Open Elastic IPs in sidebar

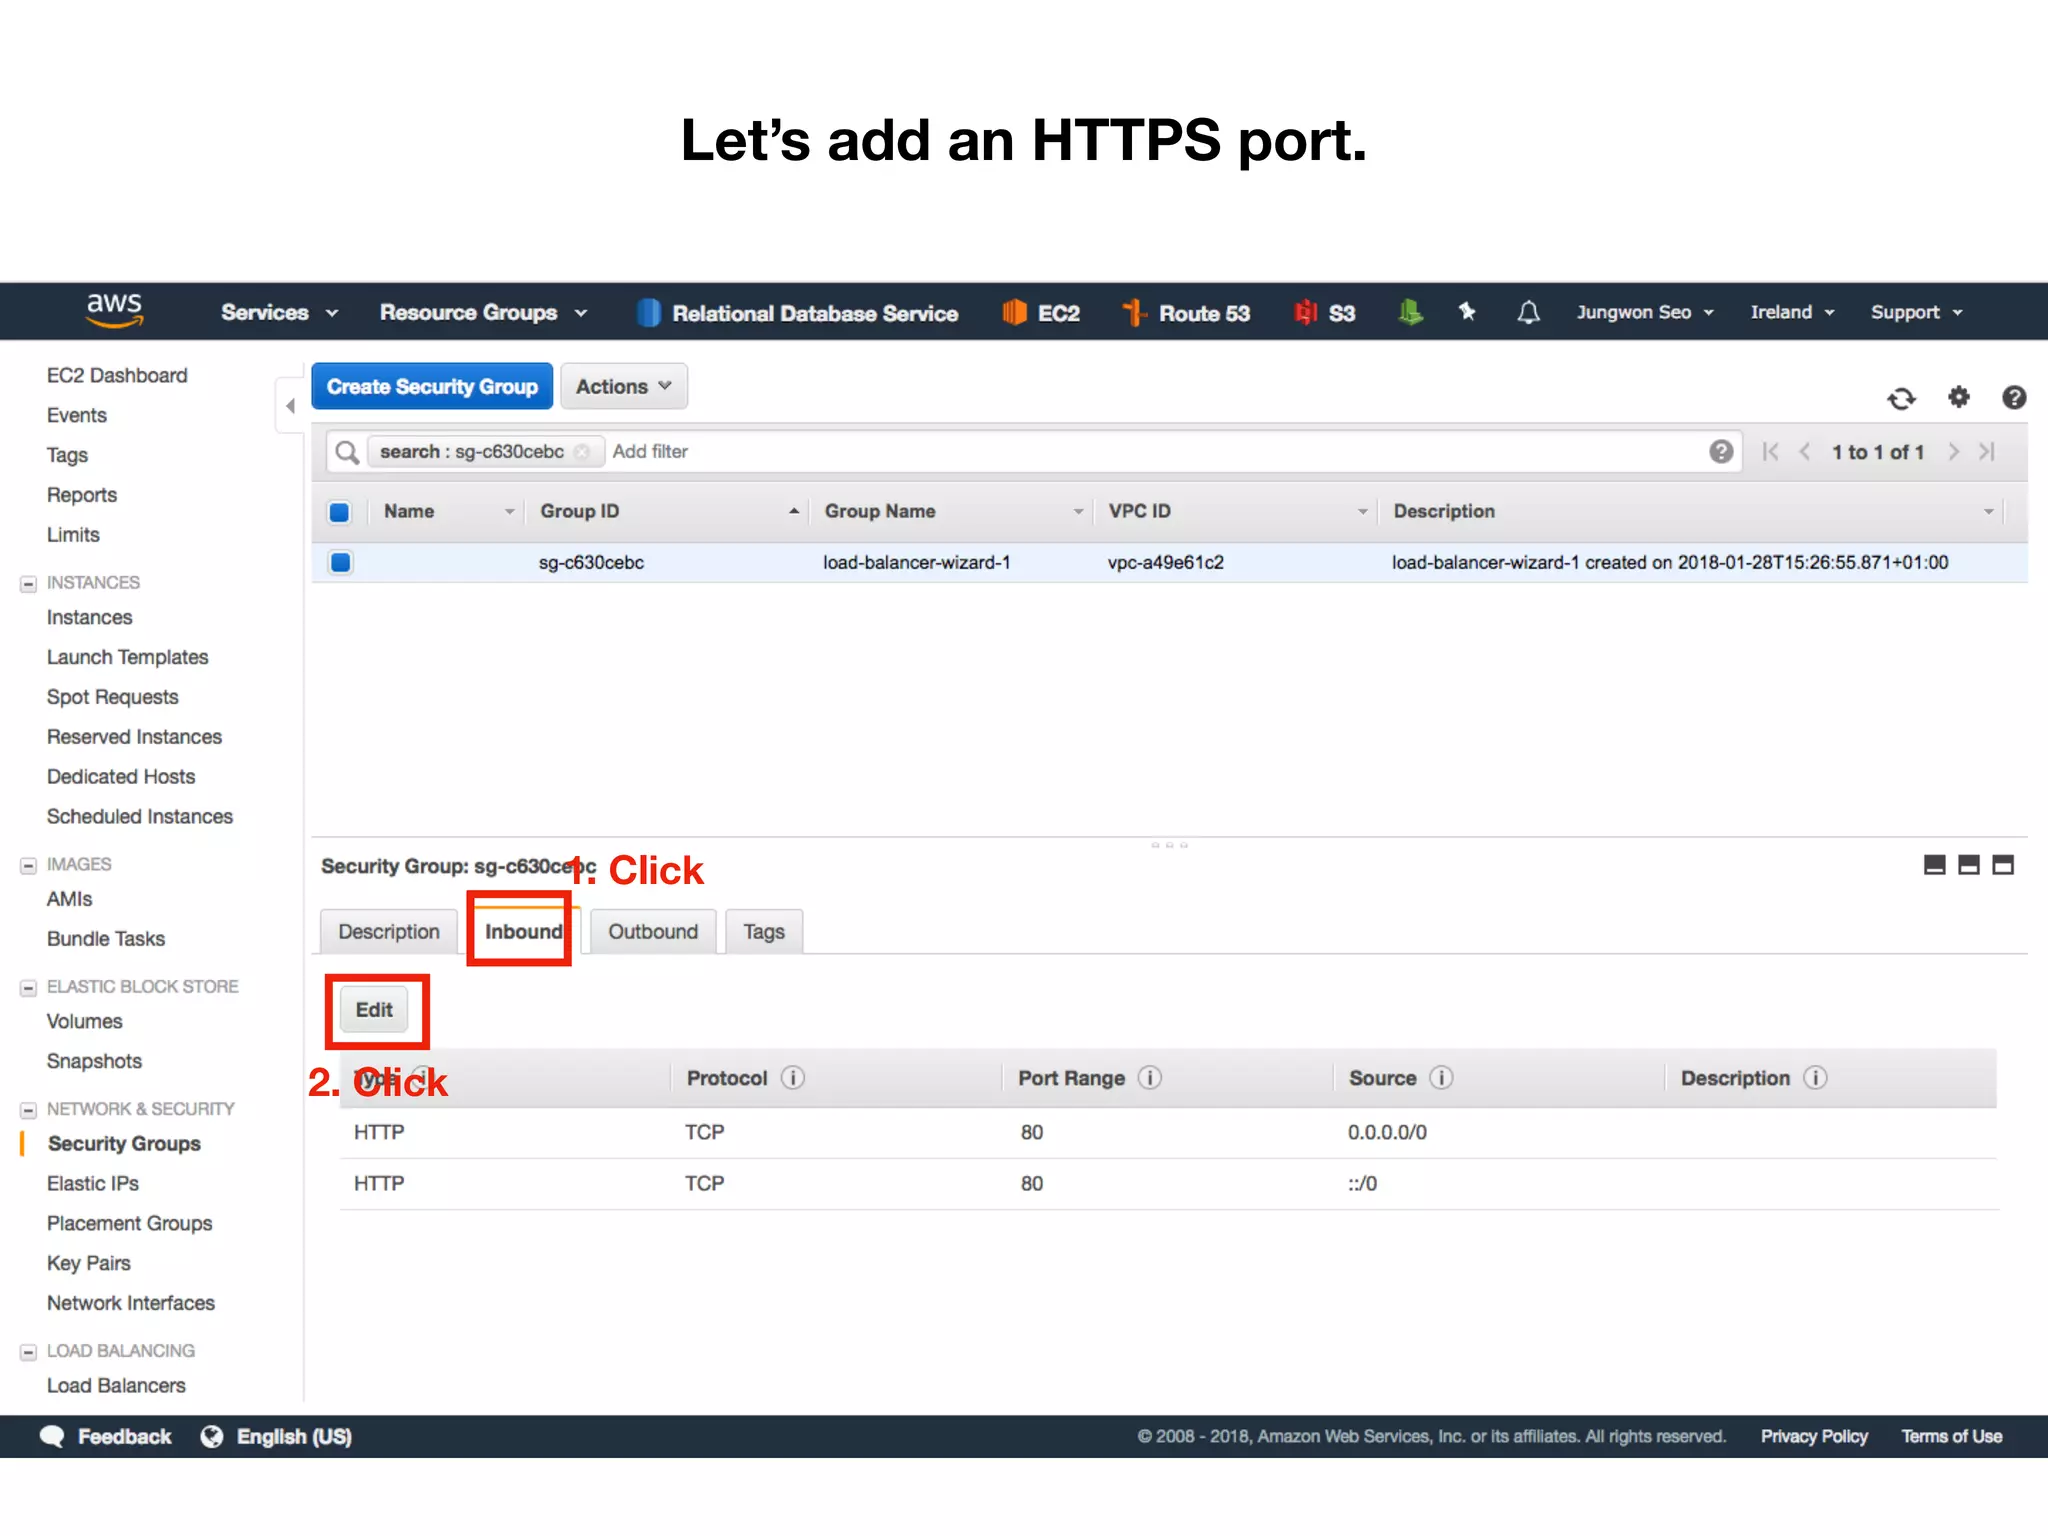pyautogui.click(x=93, y=1183)
